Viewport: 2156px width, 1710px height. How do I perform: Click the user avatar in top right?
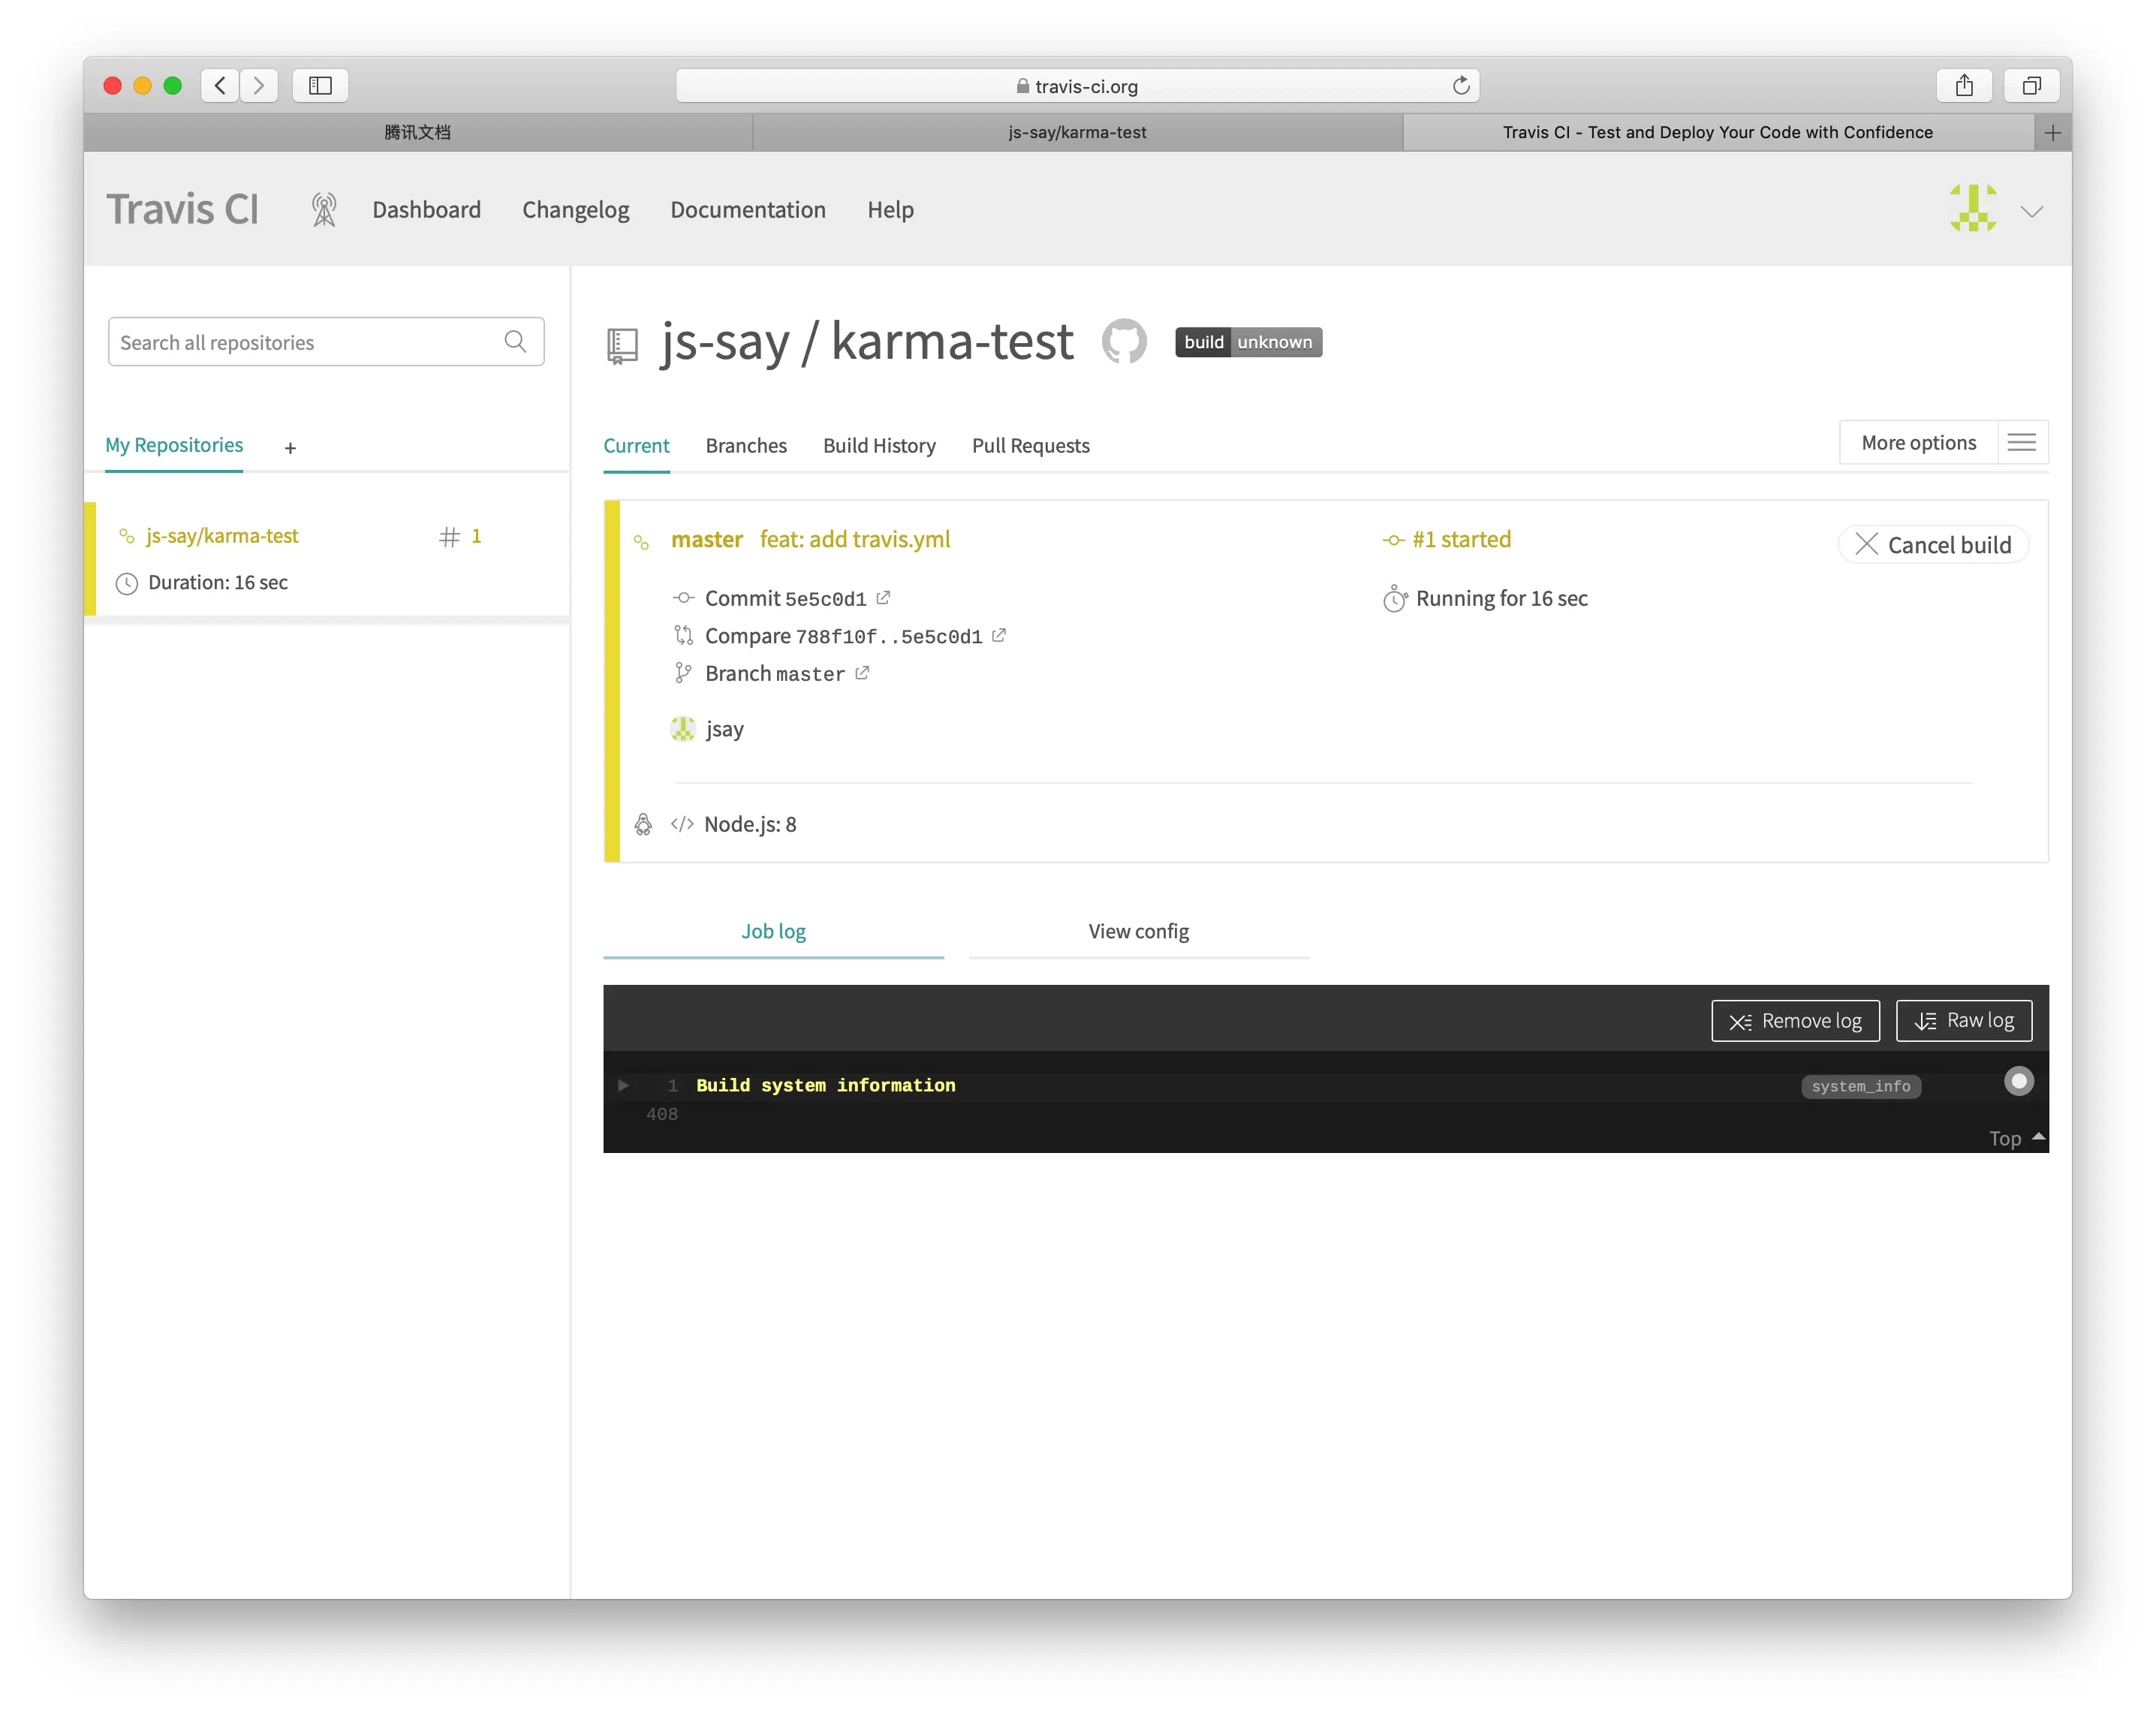coord(1973,208)
